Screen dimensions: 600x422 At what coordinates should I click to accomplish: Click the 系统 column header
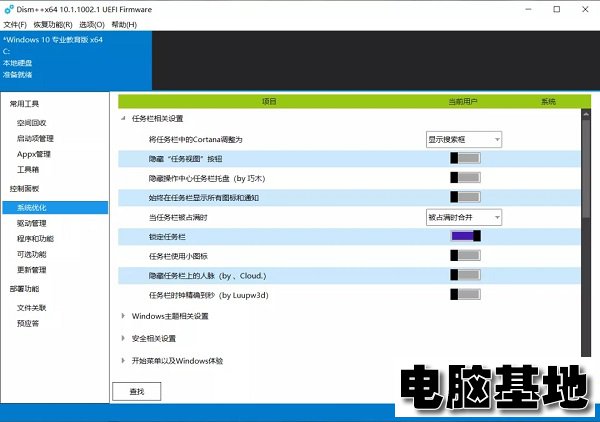(548, 101)
